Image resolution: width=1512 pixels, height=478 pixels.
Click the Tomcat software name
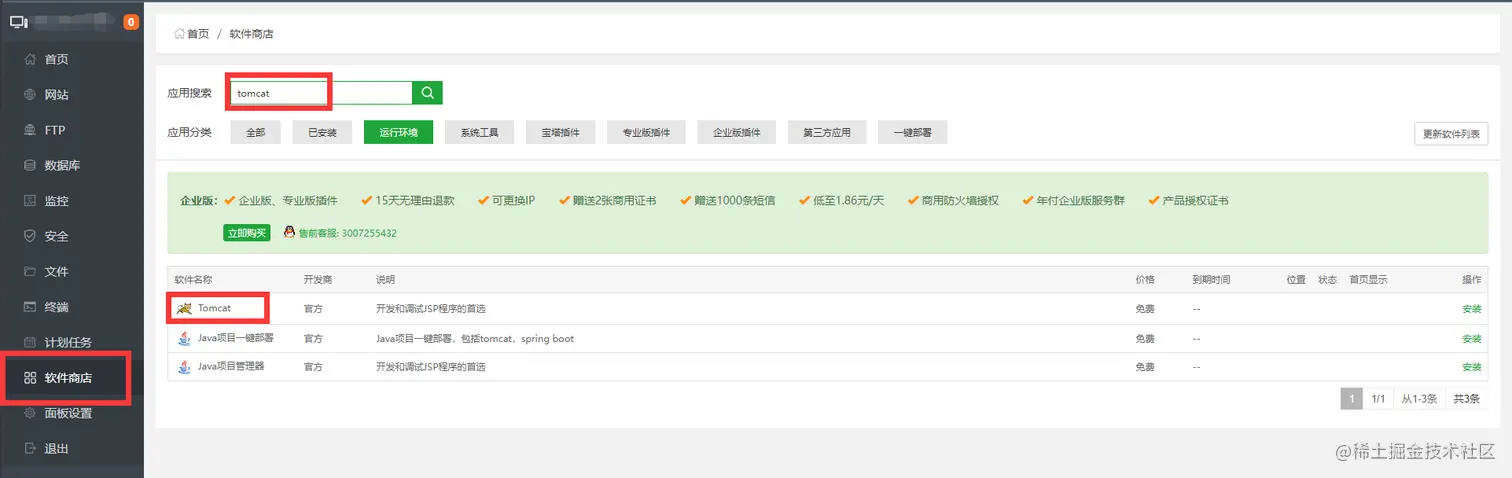point(214,309)
